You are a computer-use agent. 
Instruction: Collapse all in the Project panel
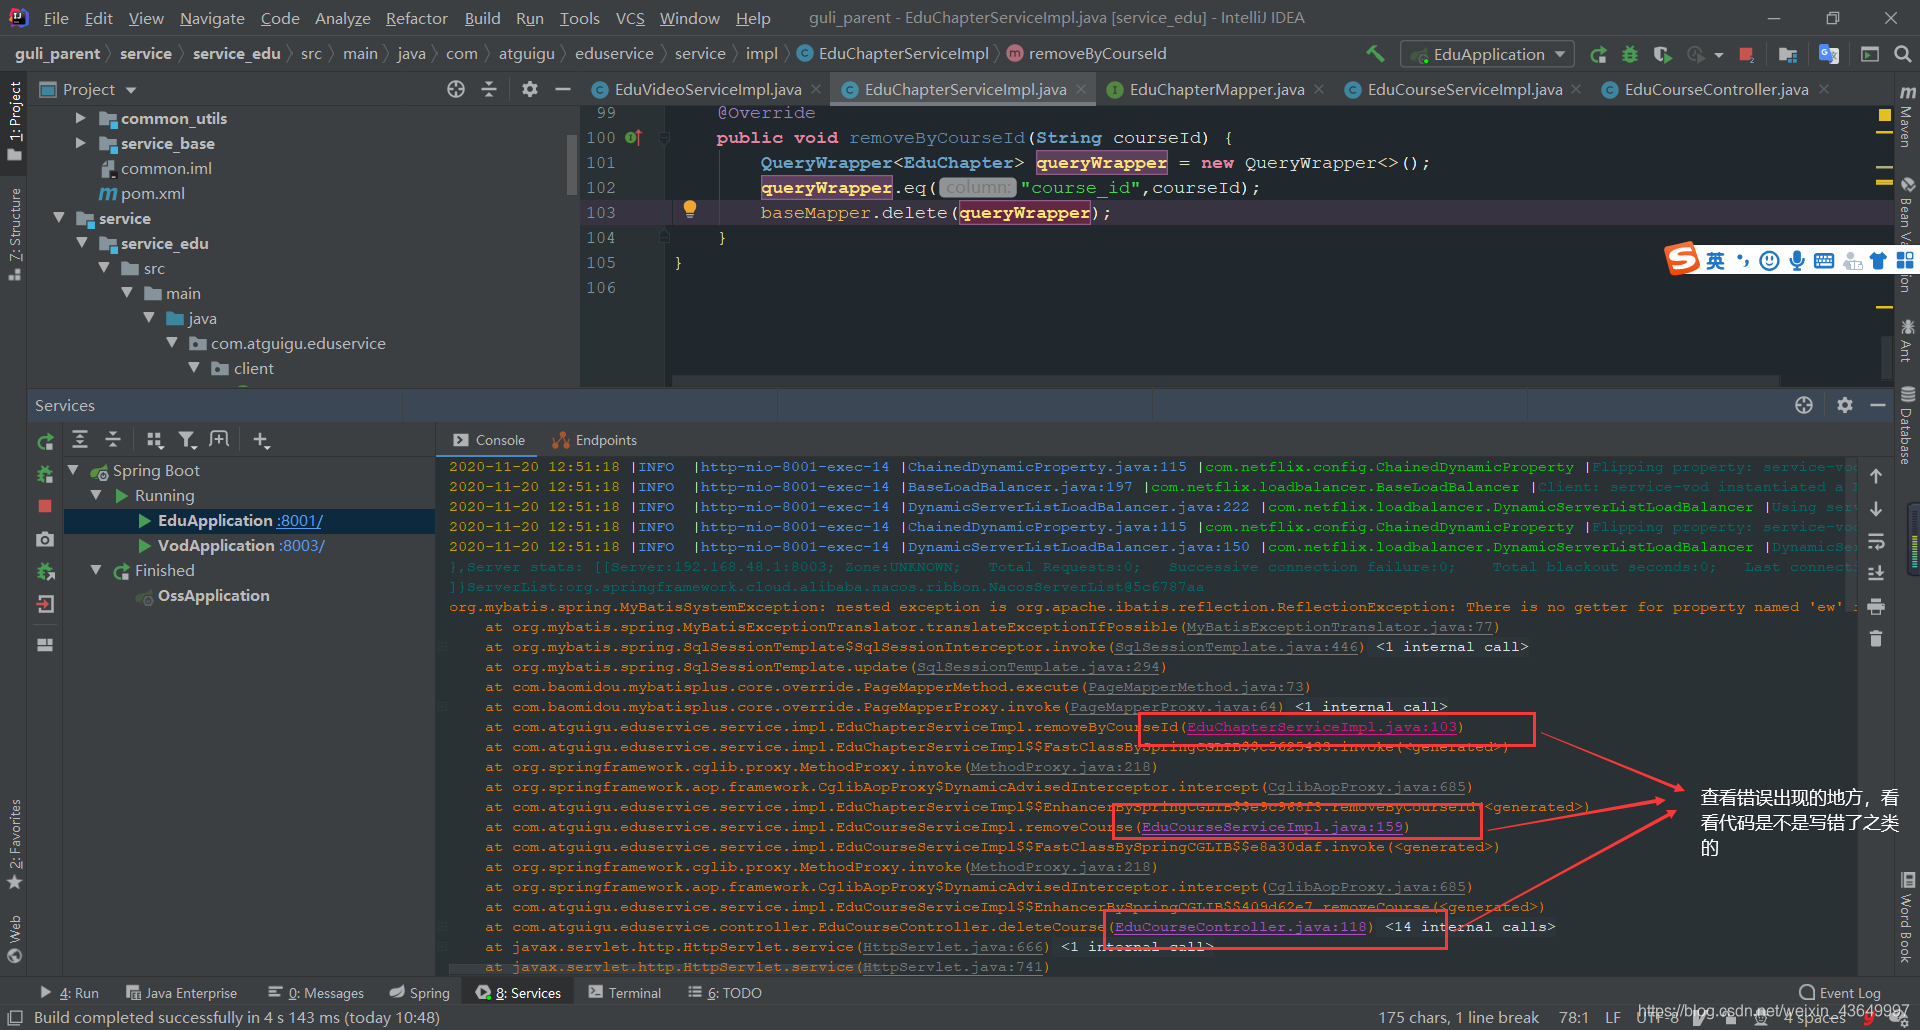(489, 89)
